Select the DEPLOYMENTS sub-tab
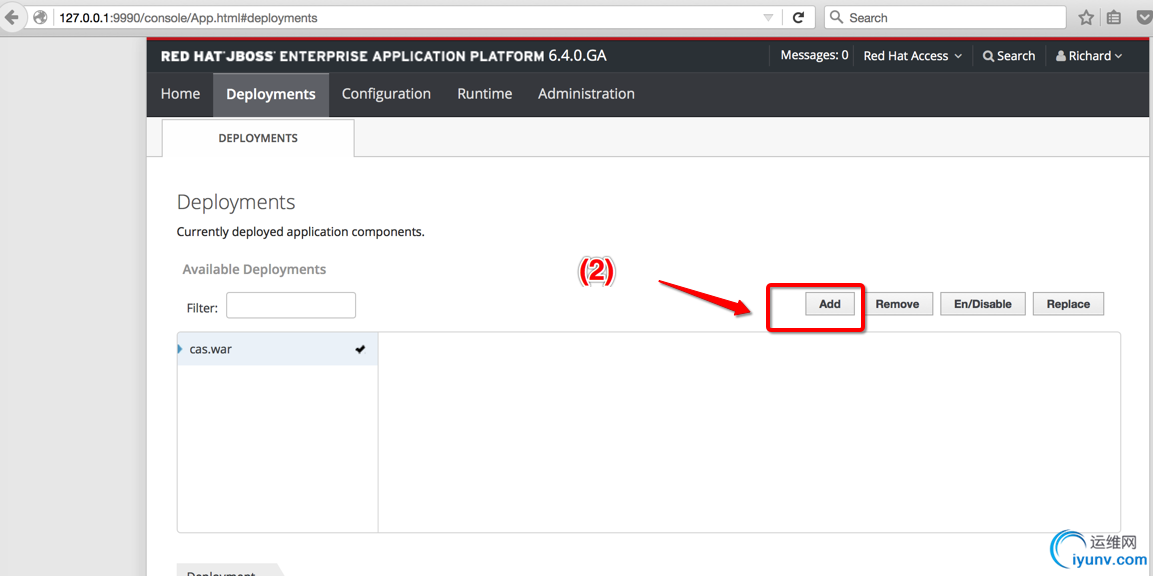Image resolution: width=1153 pixels, height=576 pixels. (x=258, y=138)
